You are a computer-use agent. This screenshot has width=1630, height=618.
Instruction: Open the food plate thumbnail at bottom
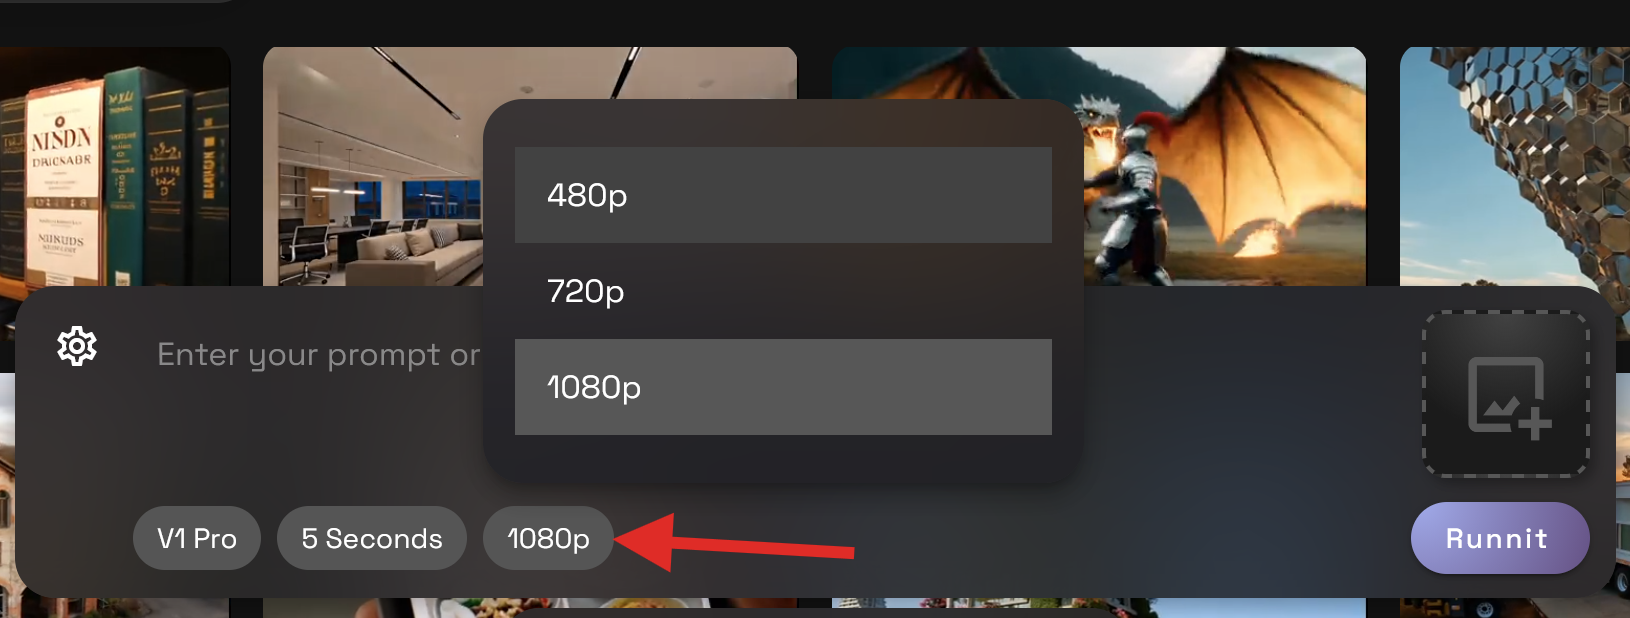[x=530, y=607]
